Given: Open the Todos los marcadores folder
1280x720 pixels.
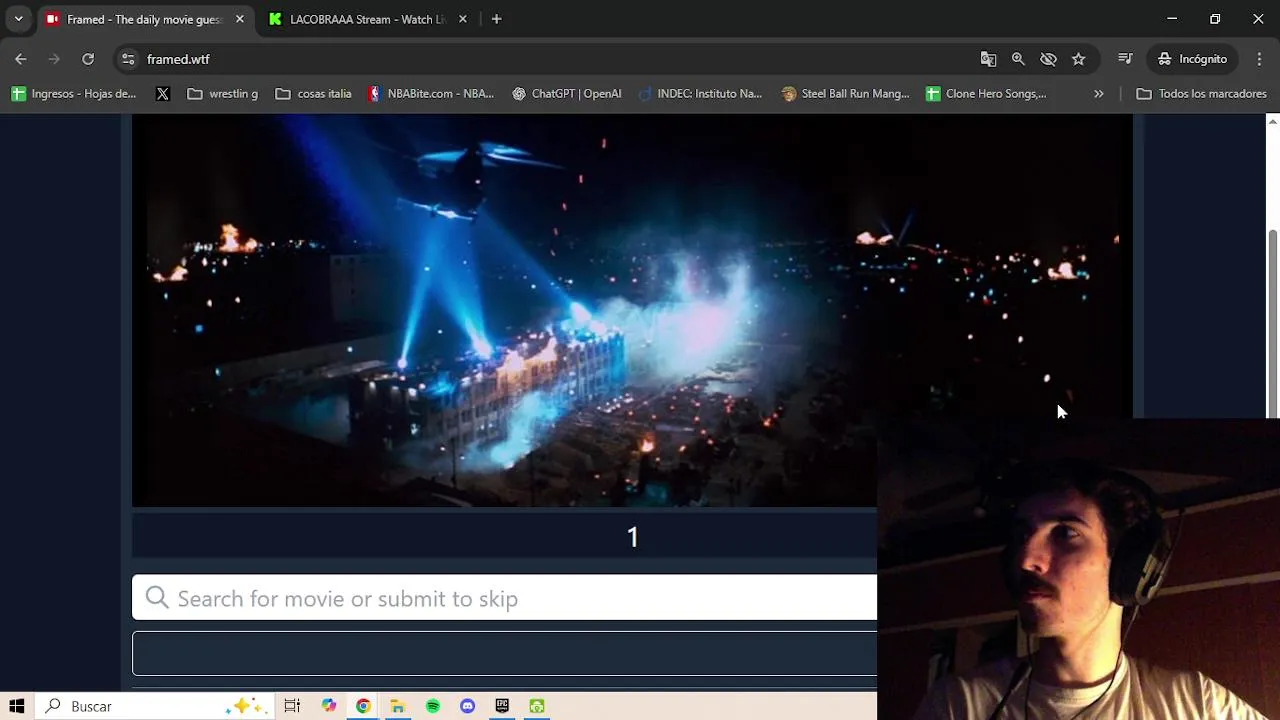Looking at the screenshot, I should point(1201,94).
